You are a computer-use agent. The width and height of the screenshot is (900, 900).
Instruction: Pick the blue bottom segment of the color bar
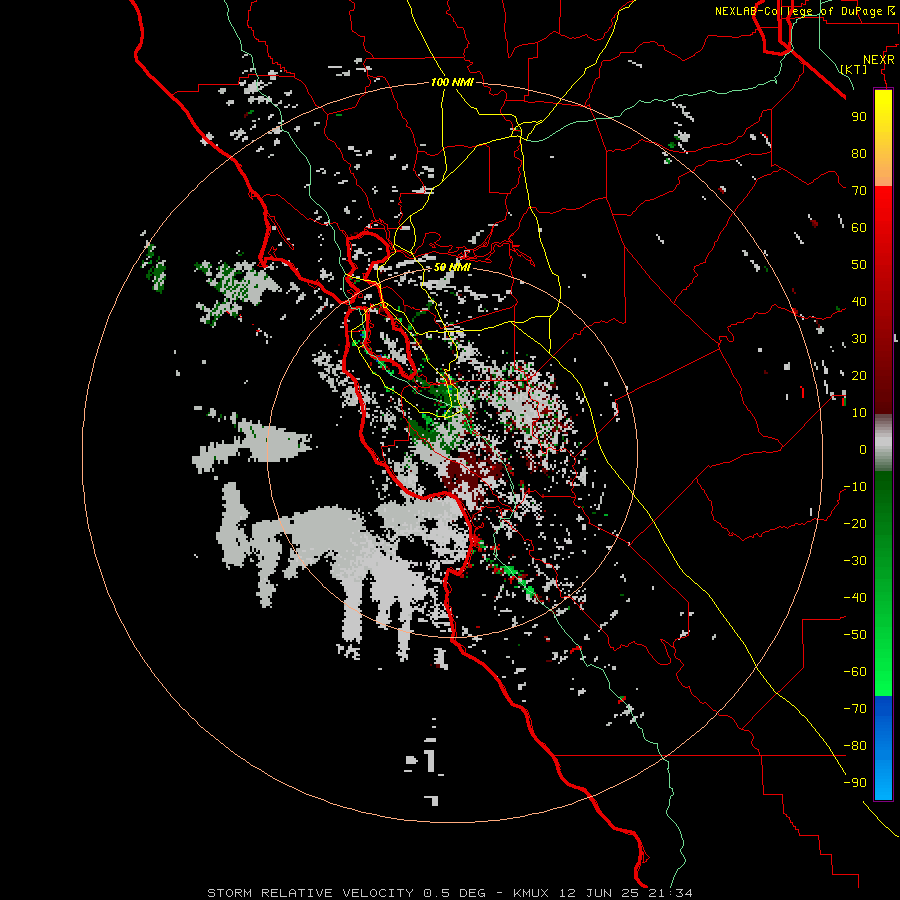coord(883,748)
